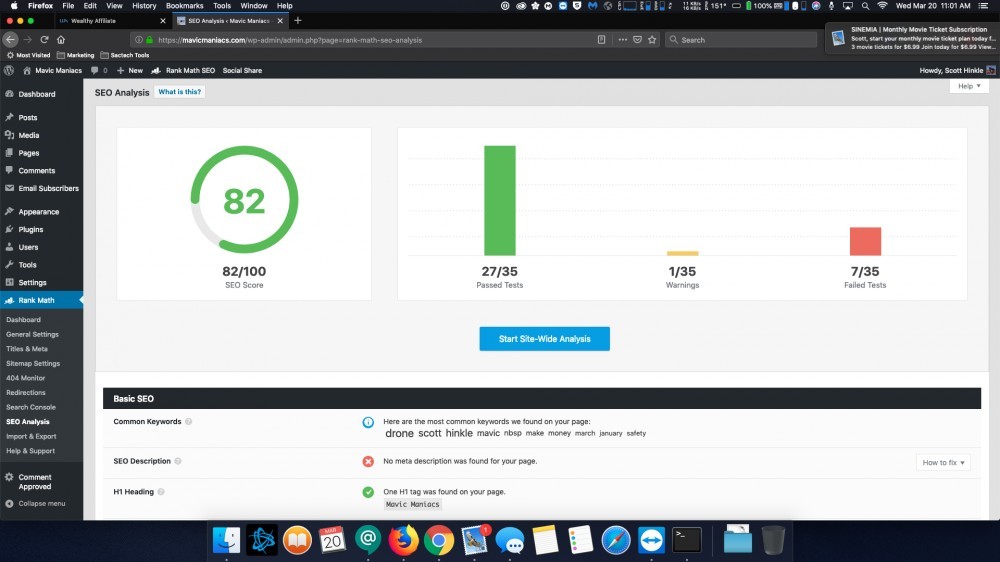Screen dimensions: 1000x562
Task: Open Rank Math General Settings
Action: [x=33, y=334]
